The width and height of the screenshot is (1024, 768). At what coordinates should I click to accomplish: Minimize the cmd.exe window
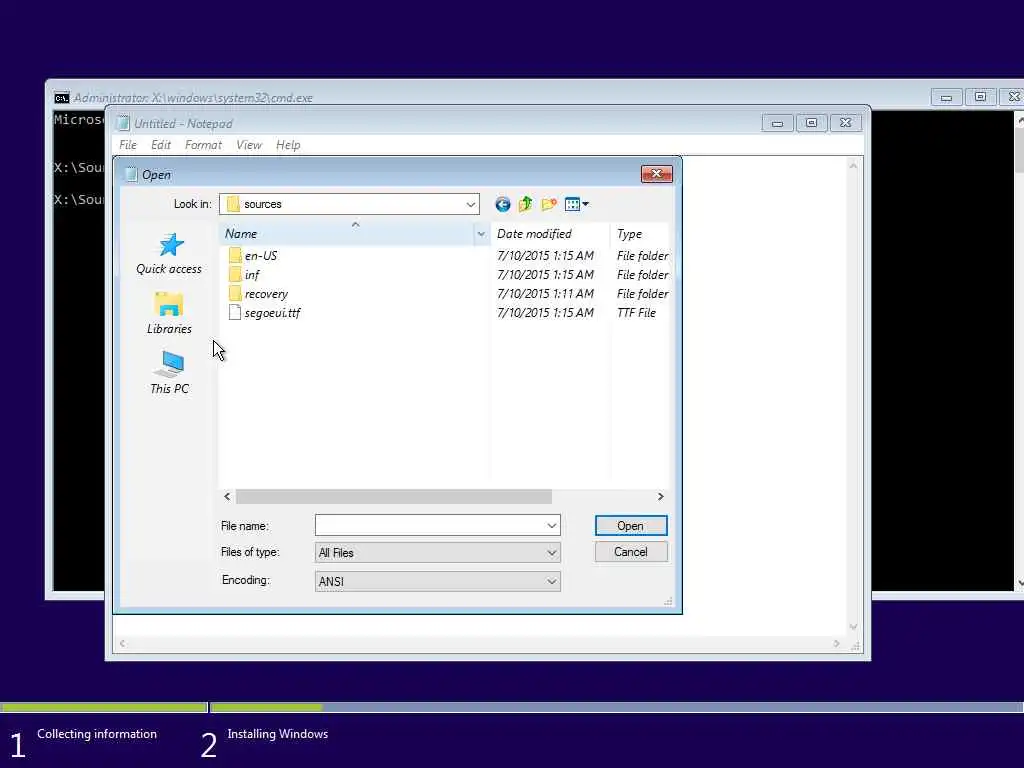[x=946, y=98]
